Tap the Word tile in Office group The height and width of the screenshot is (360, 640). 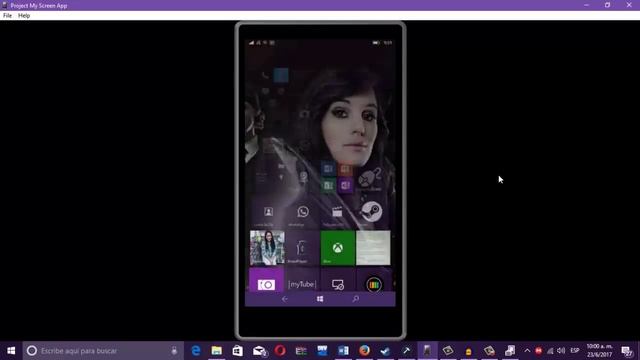(x=328, y=169)
